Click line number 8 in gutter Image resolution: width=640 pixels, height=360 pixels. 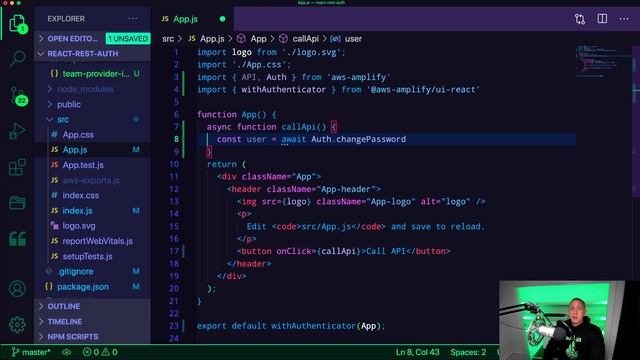pos(176,139)
